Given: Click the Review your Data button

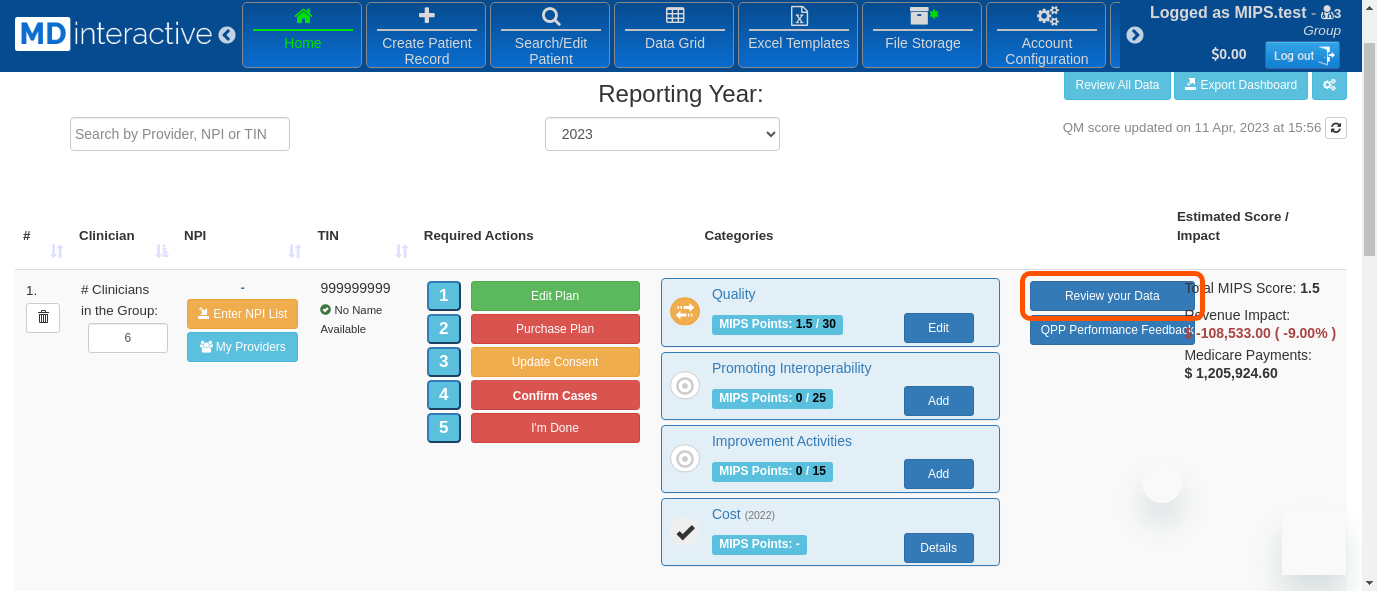Looking at the screenshot, I should (x=1112, y=296).
